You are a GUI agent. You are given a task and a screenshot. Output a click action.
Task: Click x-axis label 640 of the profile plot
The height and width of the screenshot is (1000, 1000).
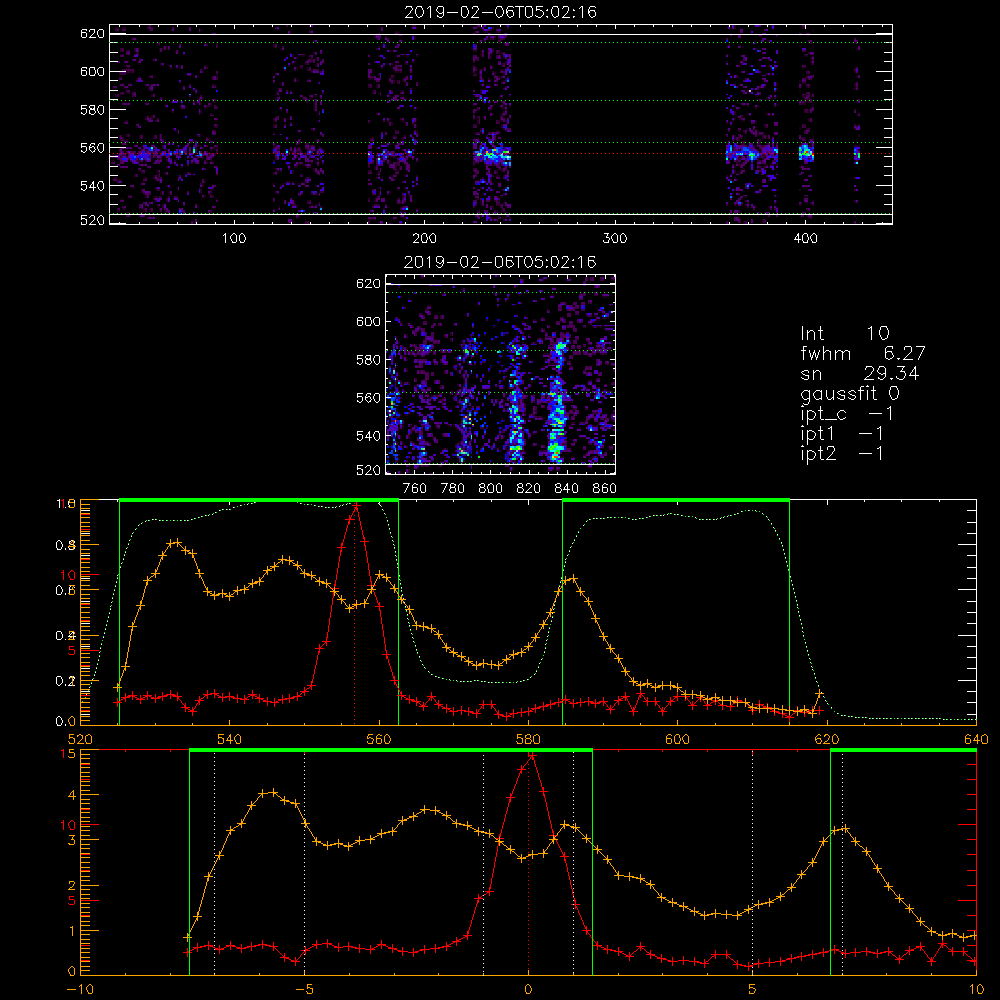(x=976, y=739)
